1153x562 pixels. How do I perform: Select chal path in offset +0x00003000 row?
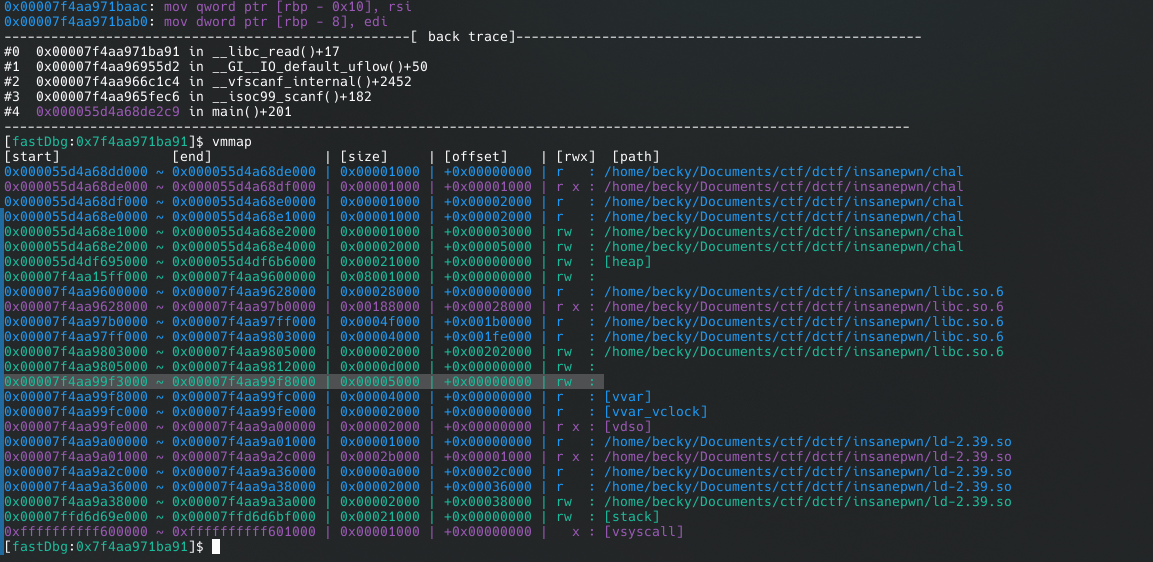point(784,231)
